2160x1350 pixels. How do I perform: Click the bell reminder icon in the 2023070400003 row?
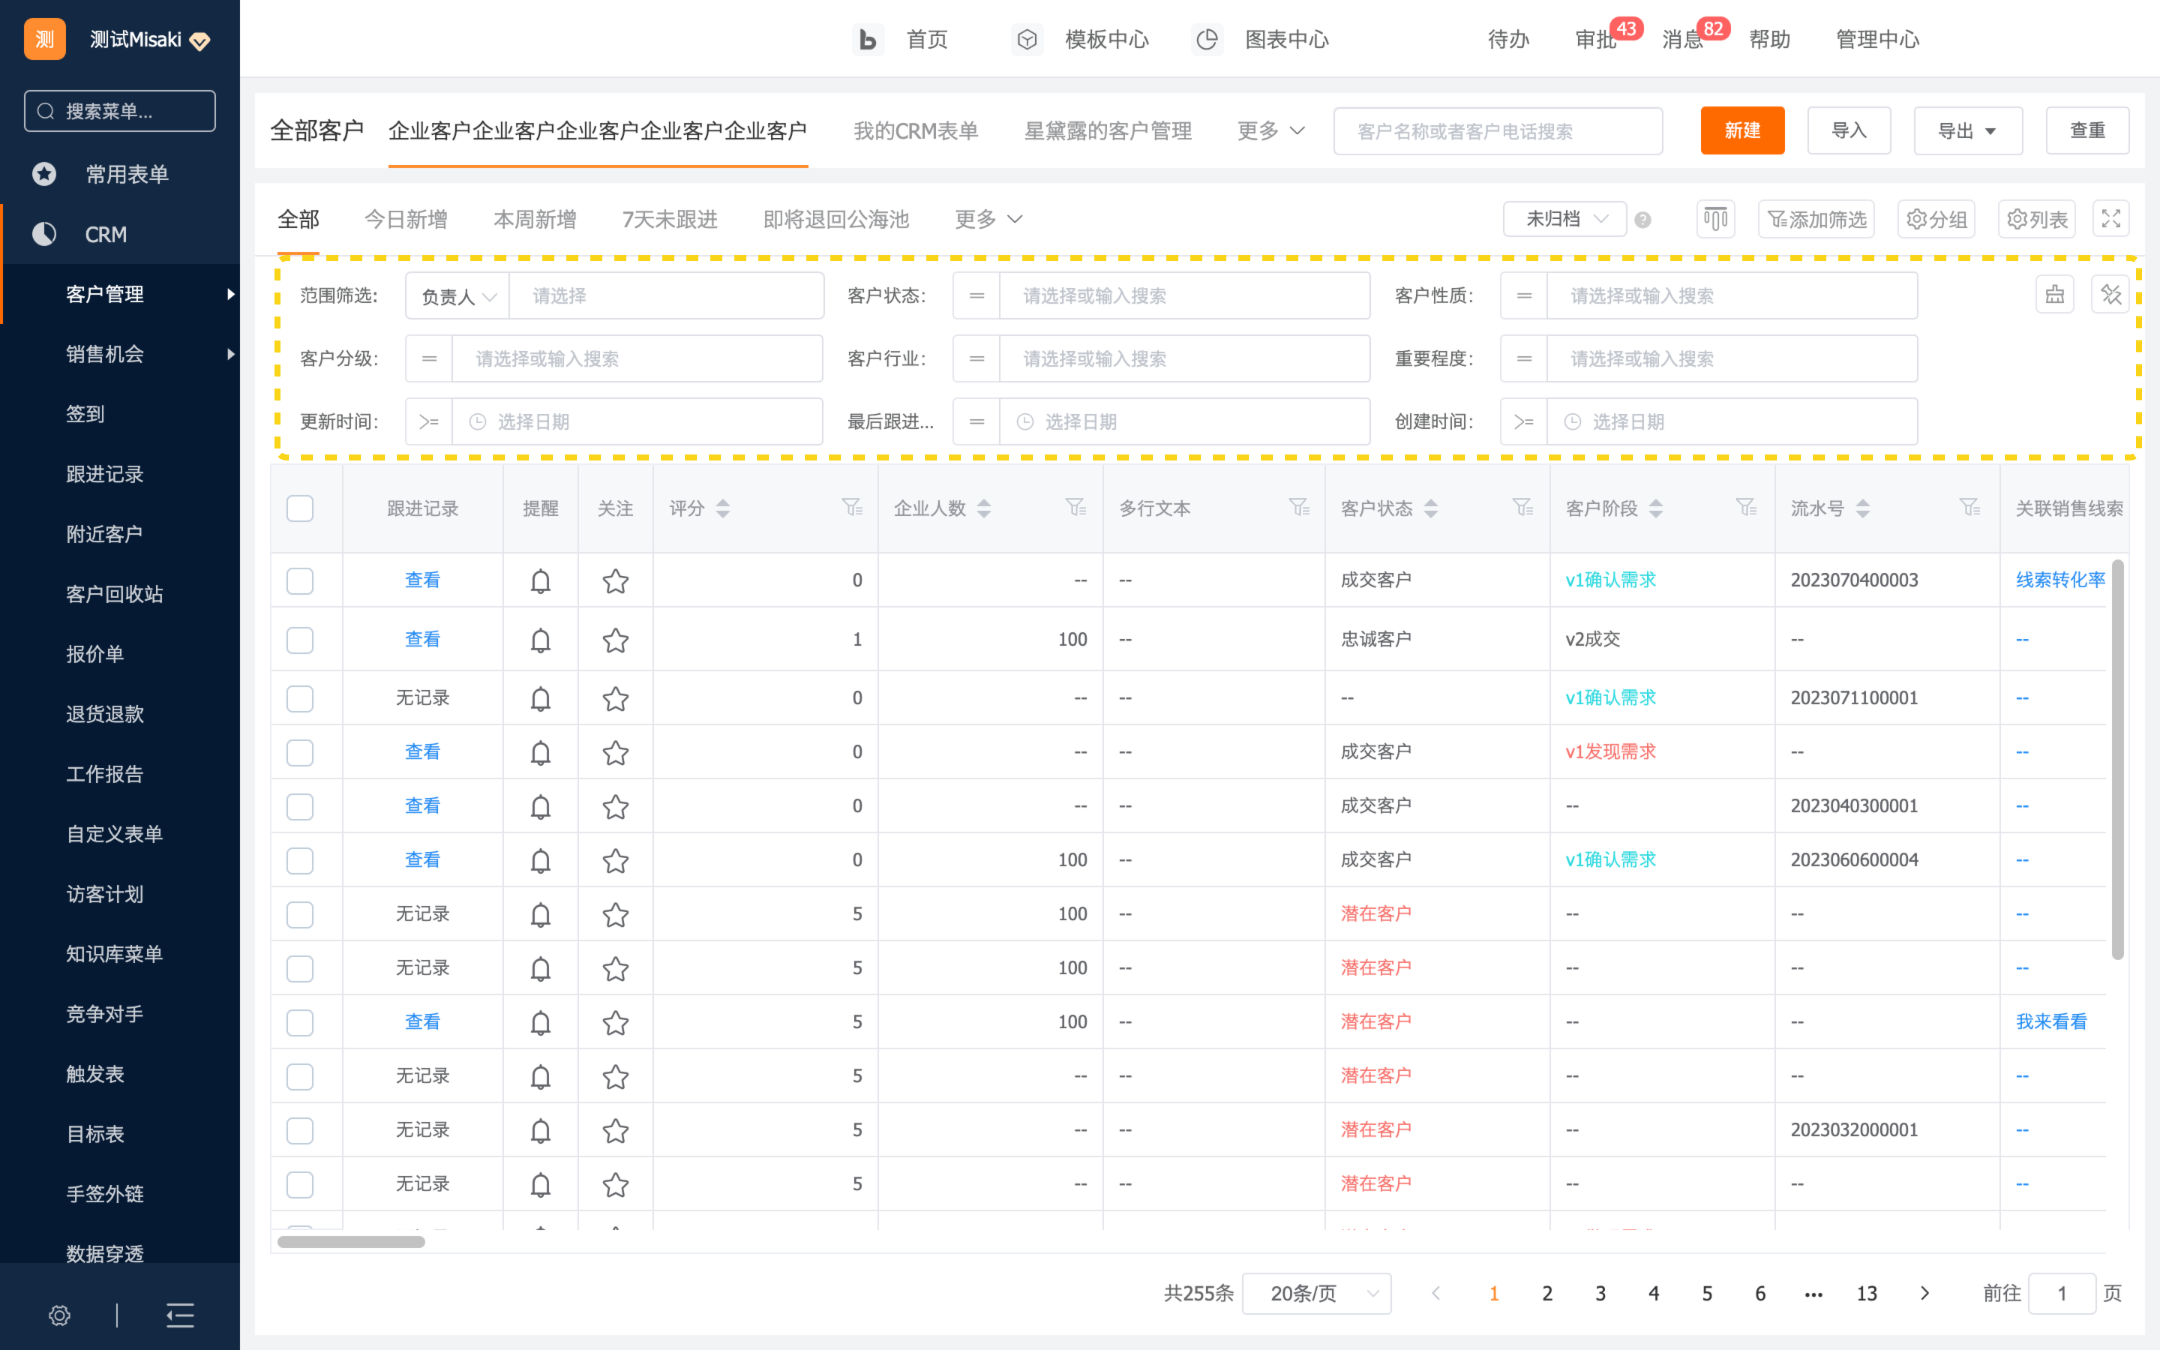click(540, 581)
